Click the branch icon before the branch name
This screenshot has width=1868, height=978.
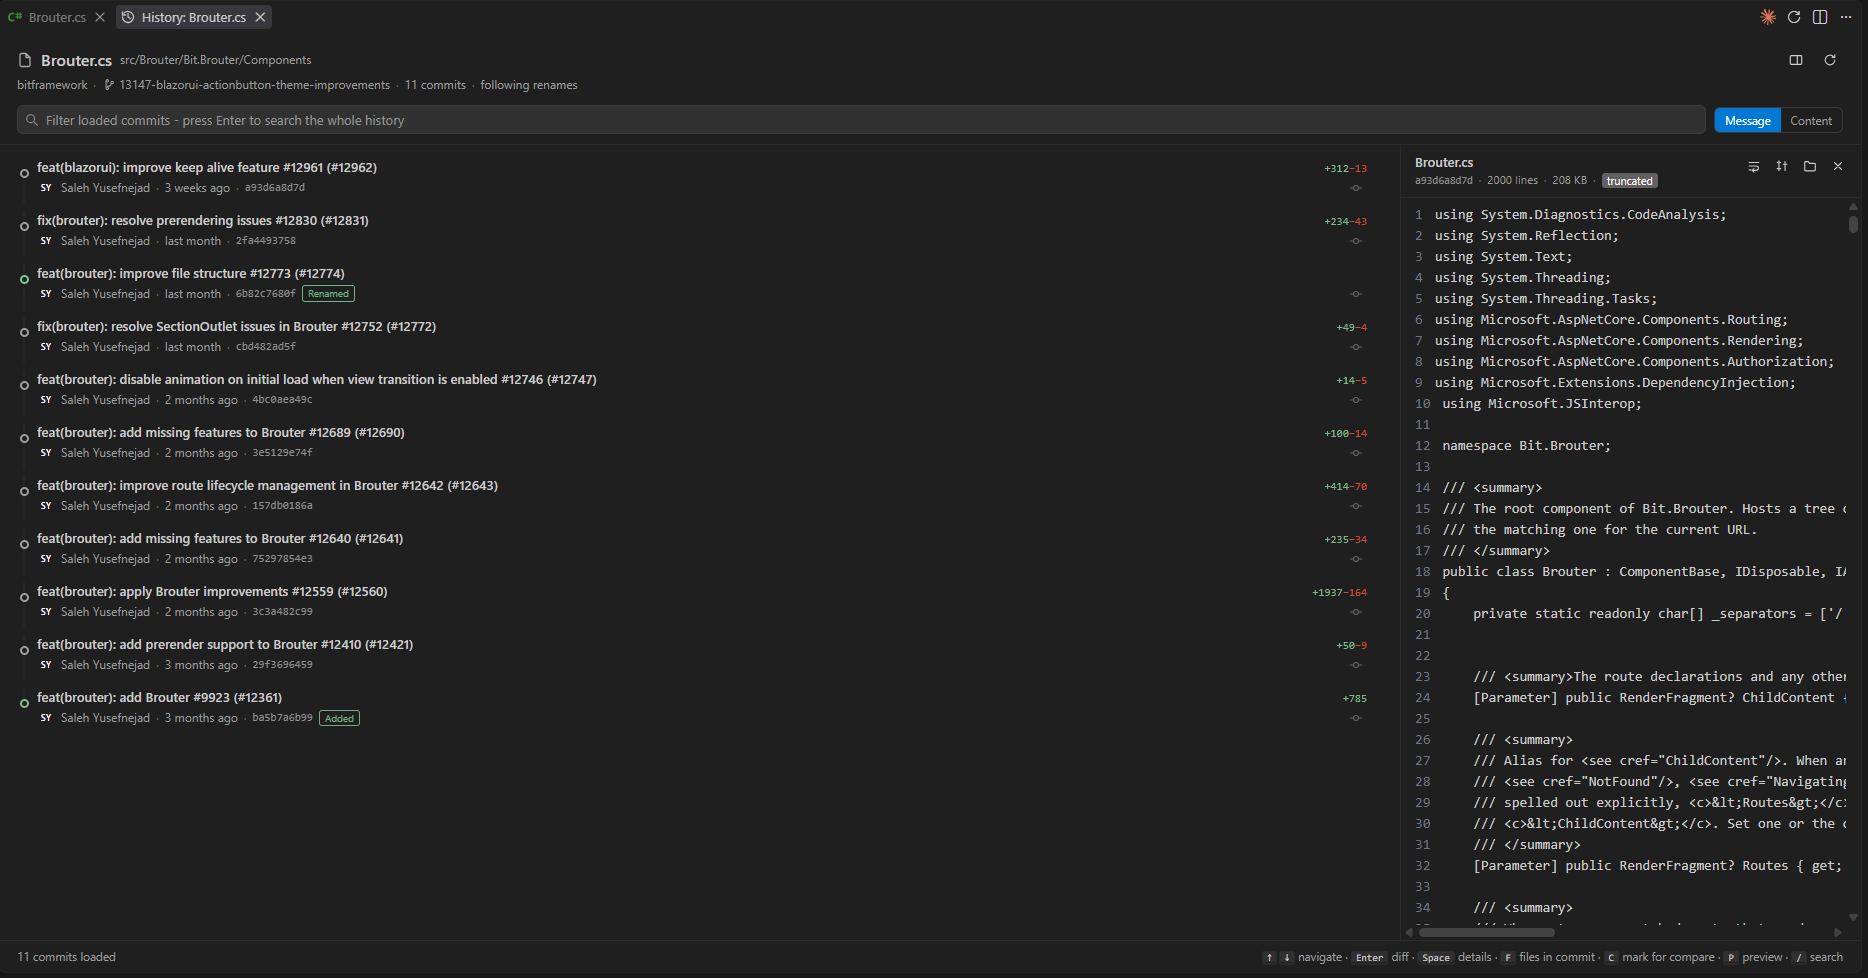(109, 85)
